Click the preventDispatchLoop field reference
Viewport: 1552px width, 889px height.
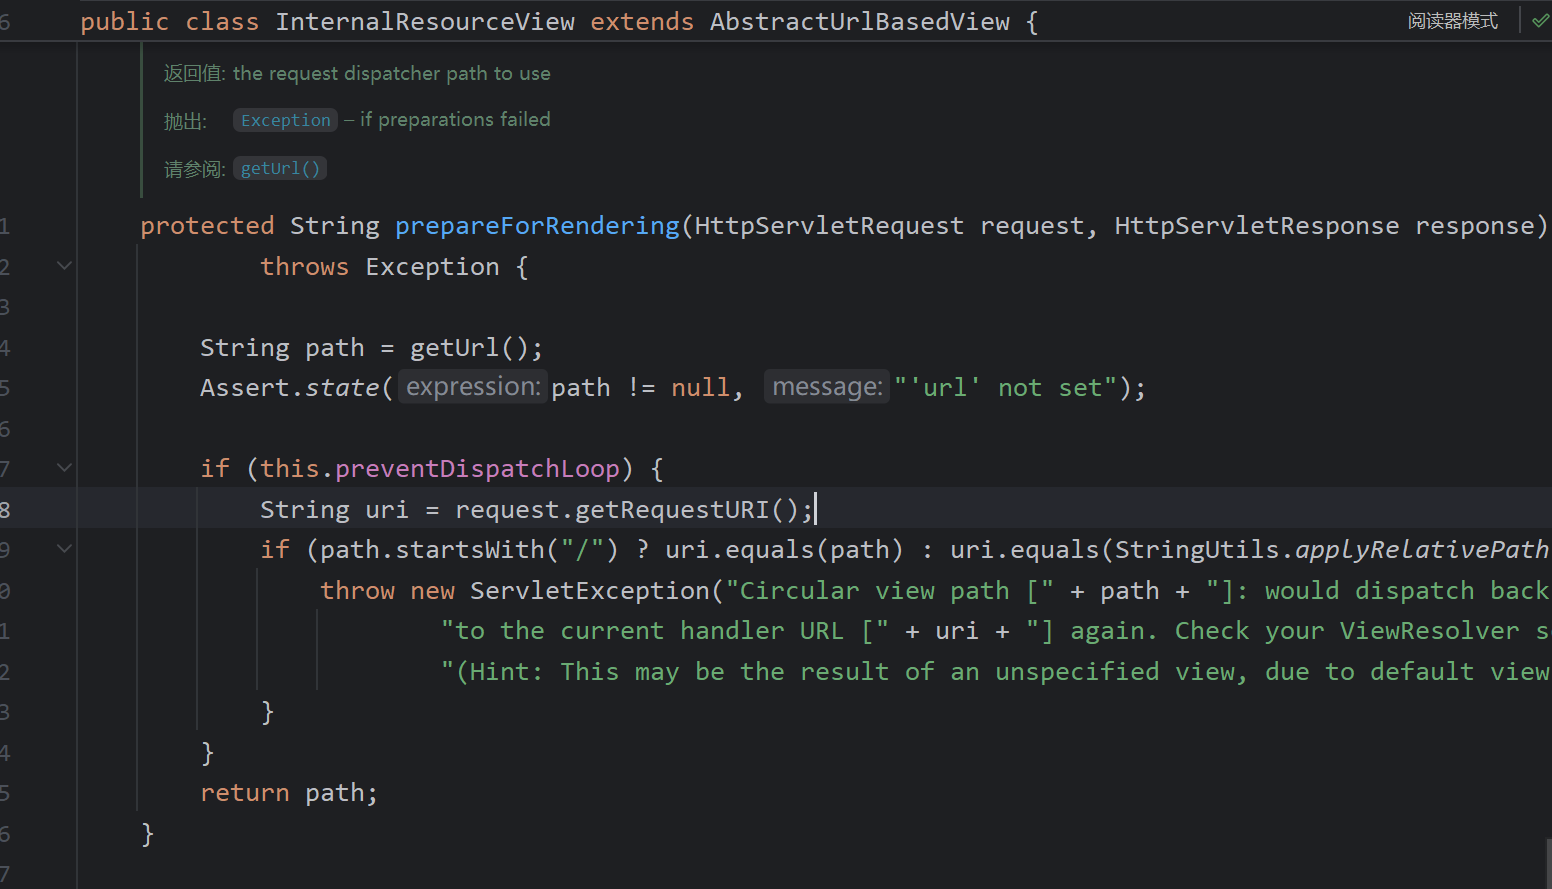tap(477, 469)
